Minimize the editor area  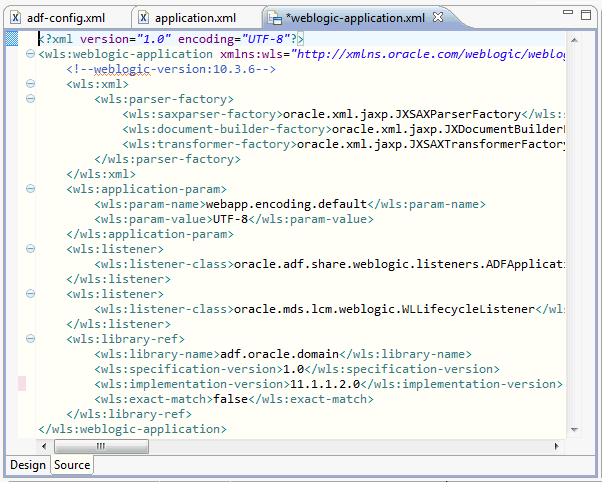[568, 13]
